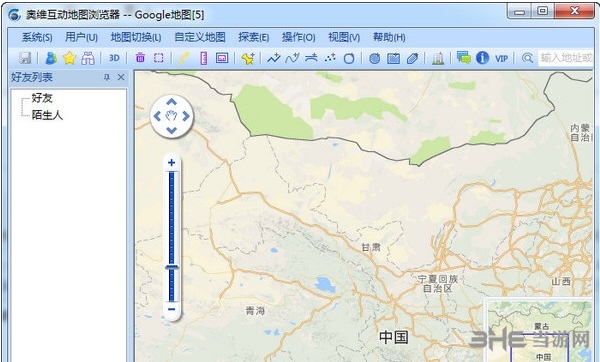Select the draw circle outline tool
Viewport: 600px width, 362px height.
pos(349,58)
